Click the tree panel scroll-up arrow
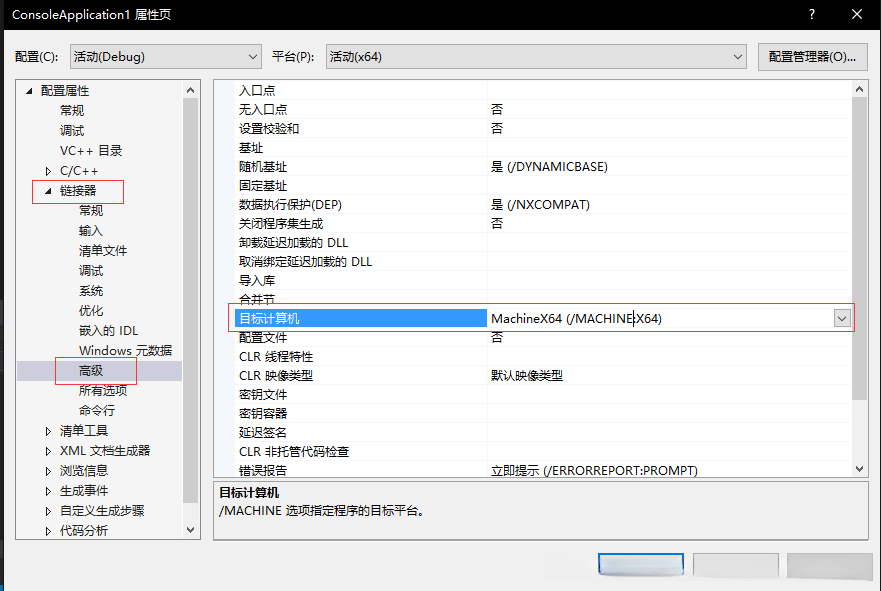The image size is (881, 591). (x=190, y=90)
